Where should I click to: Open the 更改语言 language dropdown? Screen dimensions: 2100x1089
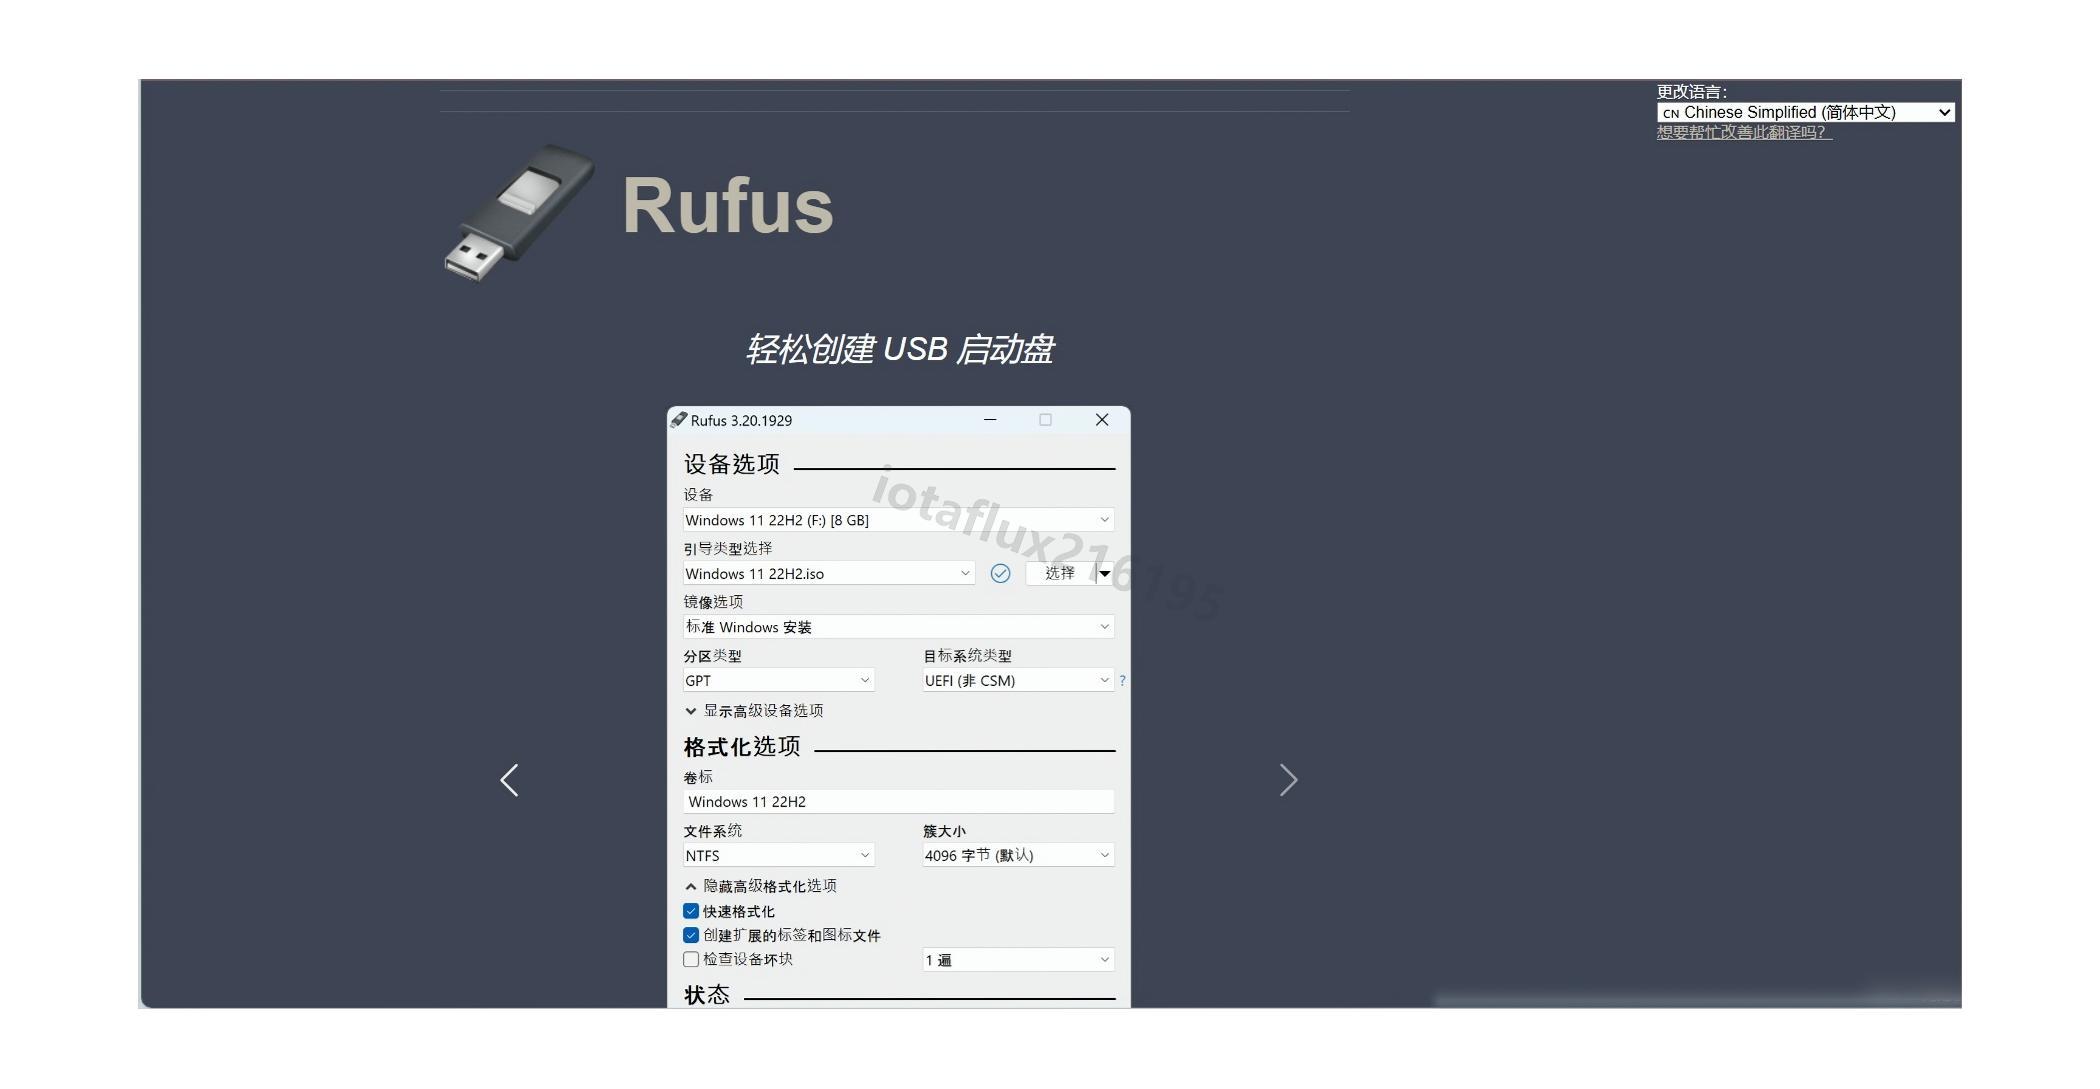[x=1805, y=112]
